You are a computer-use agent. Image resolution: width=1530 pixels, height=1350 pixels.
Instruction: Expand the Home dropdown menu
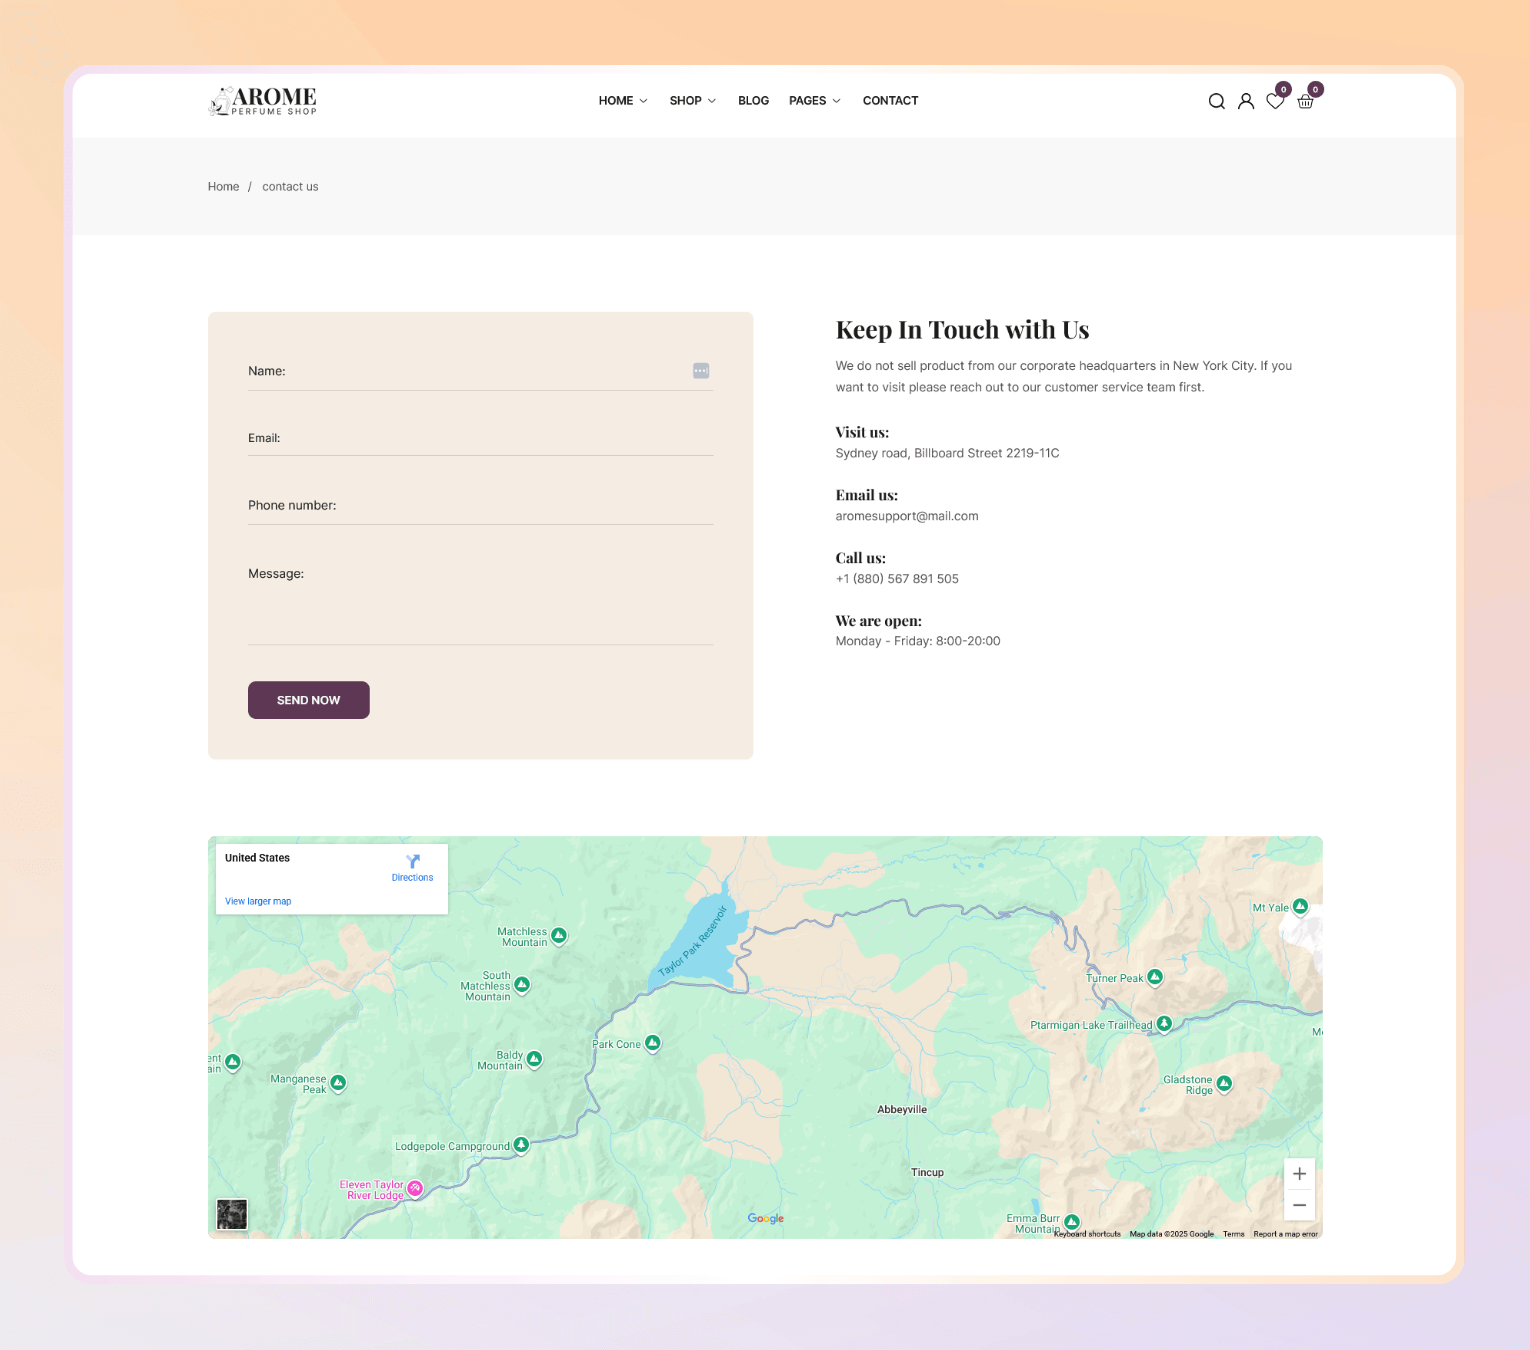[x=623, y=101]
